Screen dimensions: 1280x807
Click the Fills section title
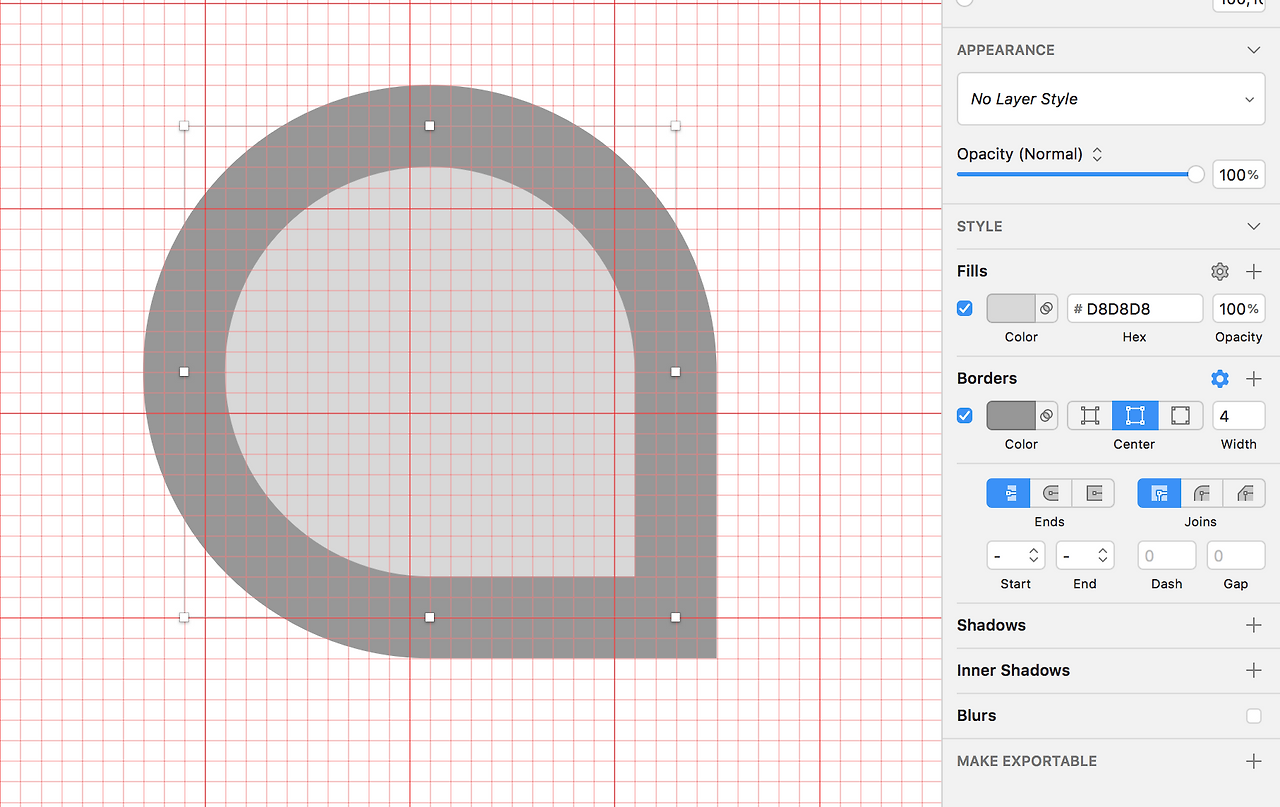972,271
